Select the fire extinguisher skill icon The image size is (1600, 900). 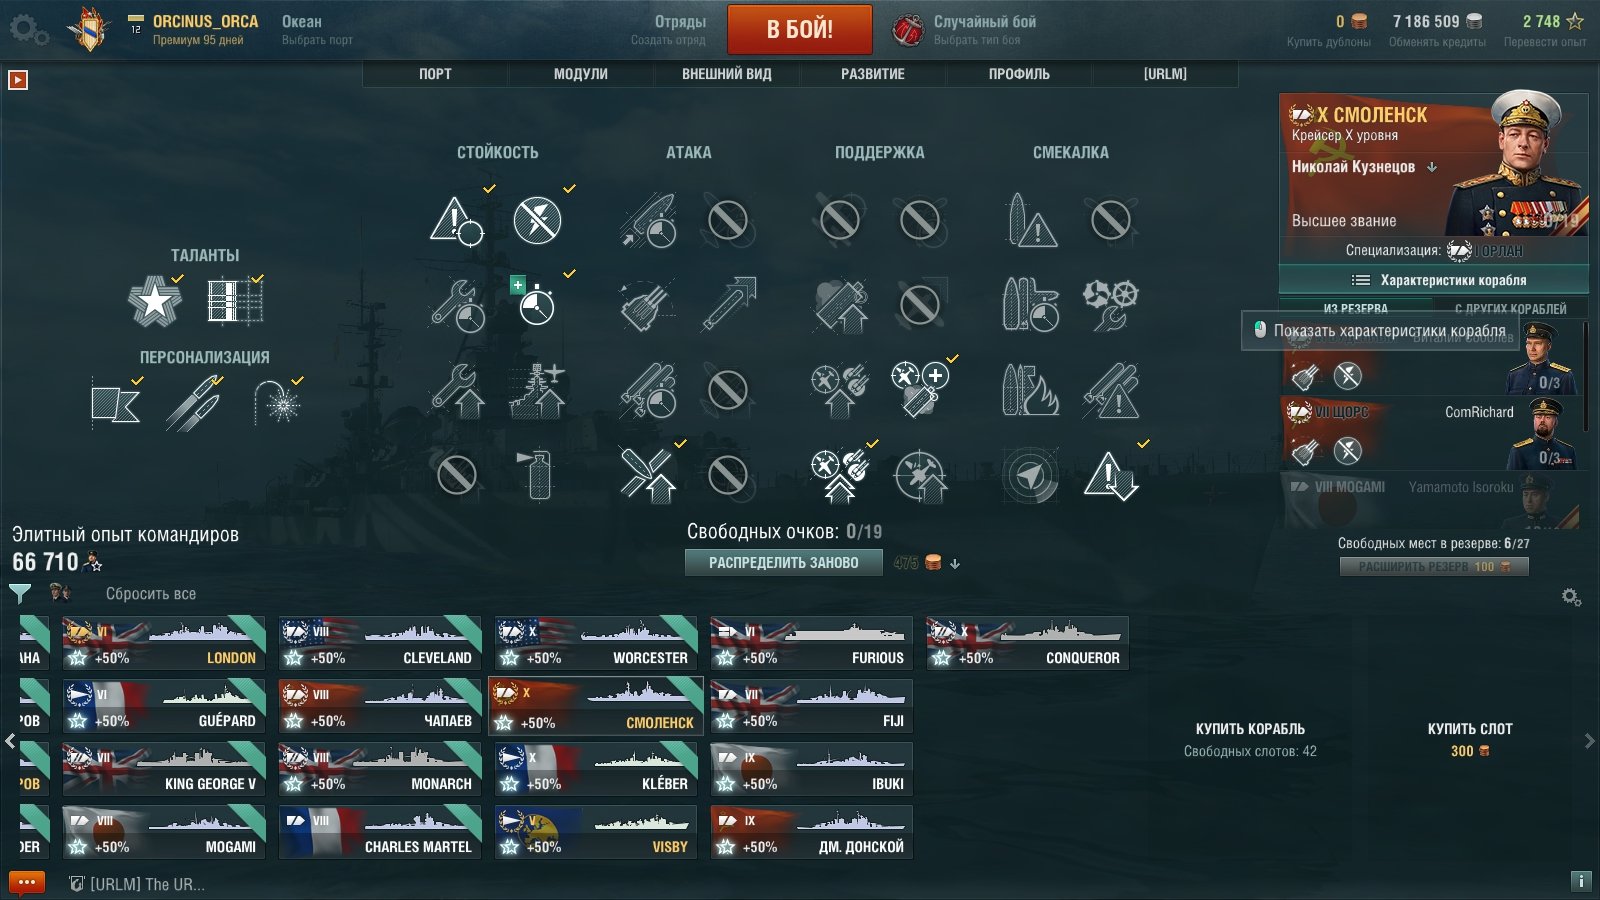click(538, 474)
